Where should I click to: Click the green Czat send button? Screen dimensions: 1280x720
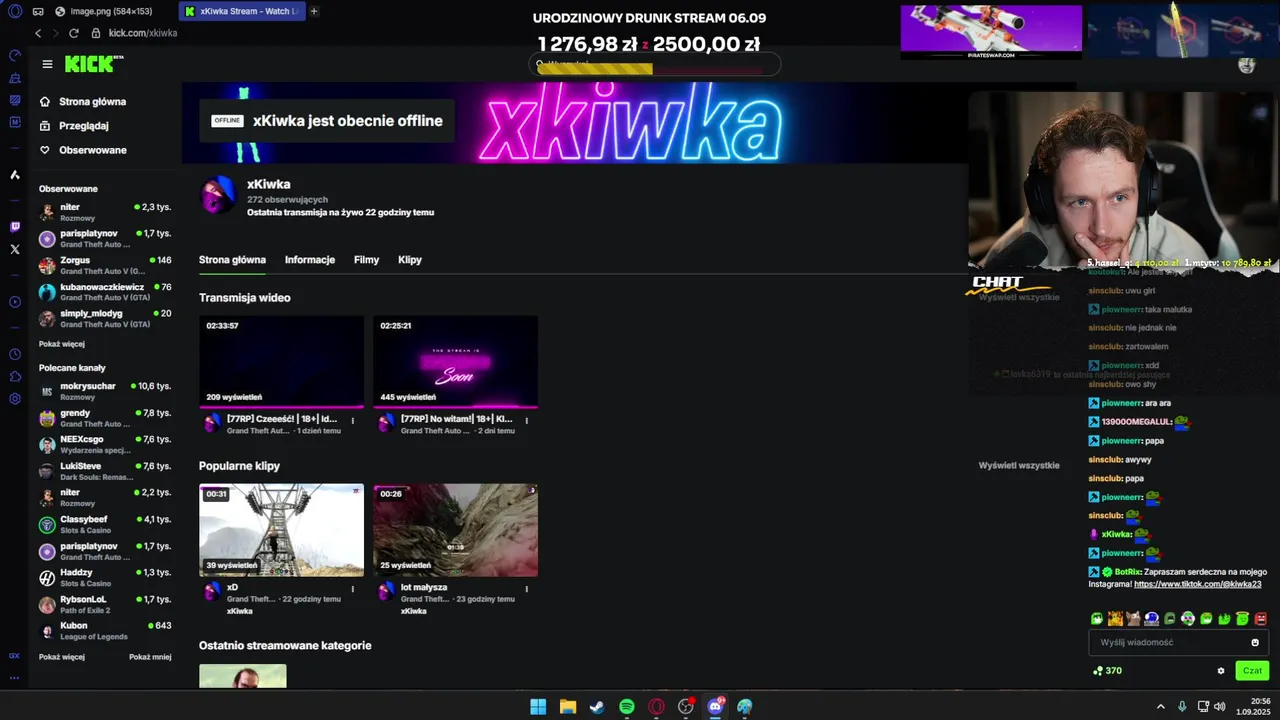coord(1252,671)
